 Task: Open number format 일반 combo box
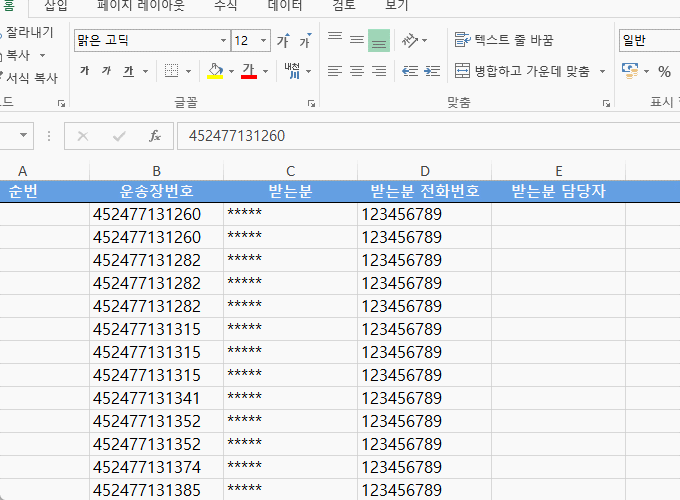pyautogui.click(x=649, y=41)
